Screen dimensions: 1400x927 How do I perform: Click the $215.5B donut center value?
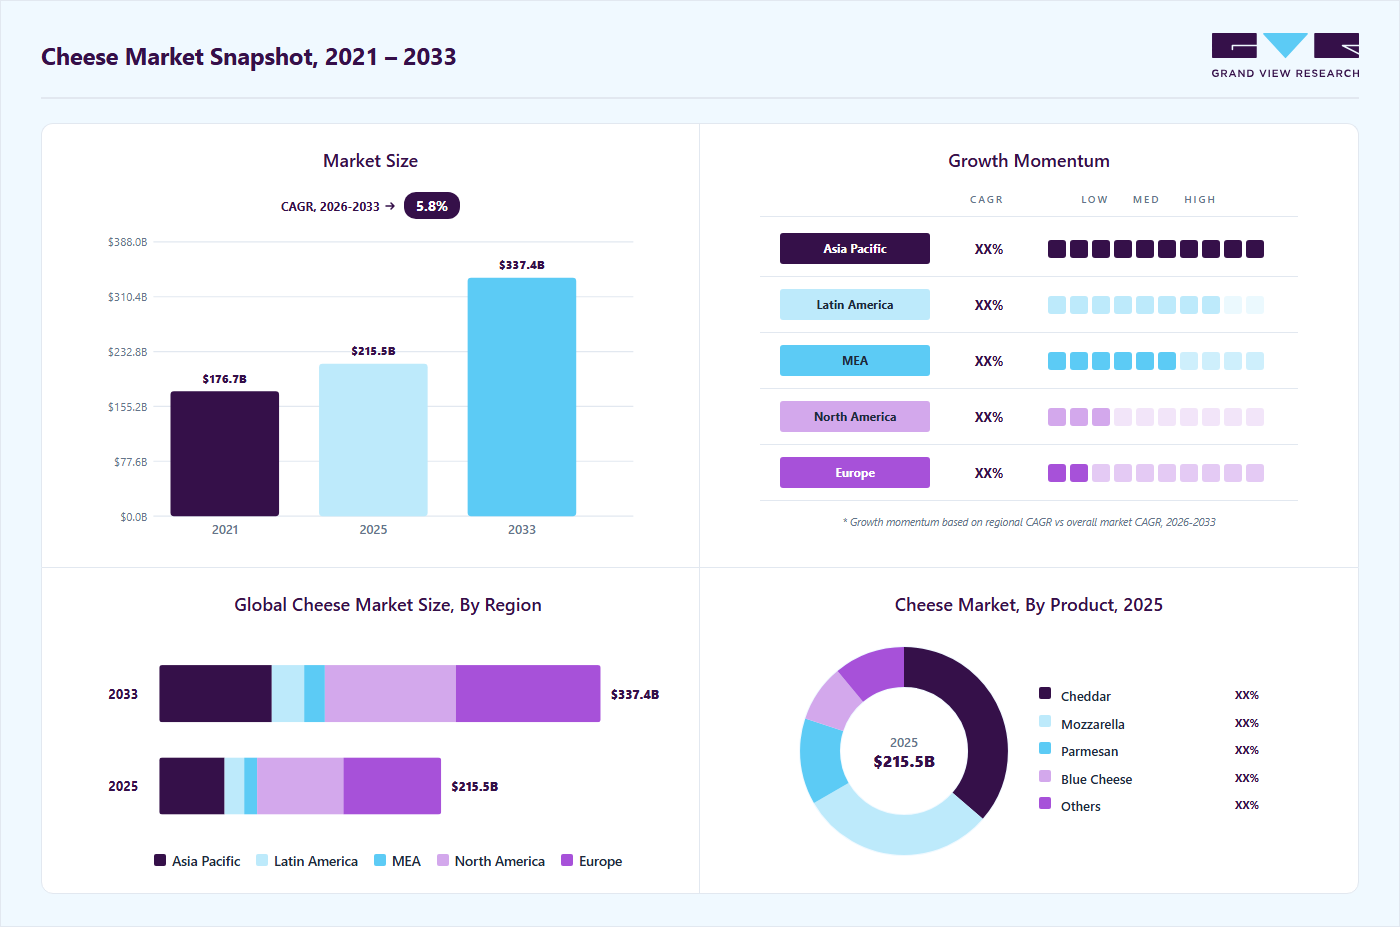pyautogui.click(x=904, y=762)
